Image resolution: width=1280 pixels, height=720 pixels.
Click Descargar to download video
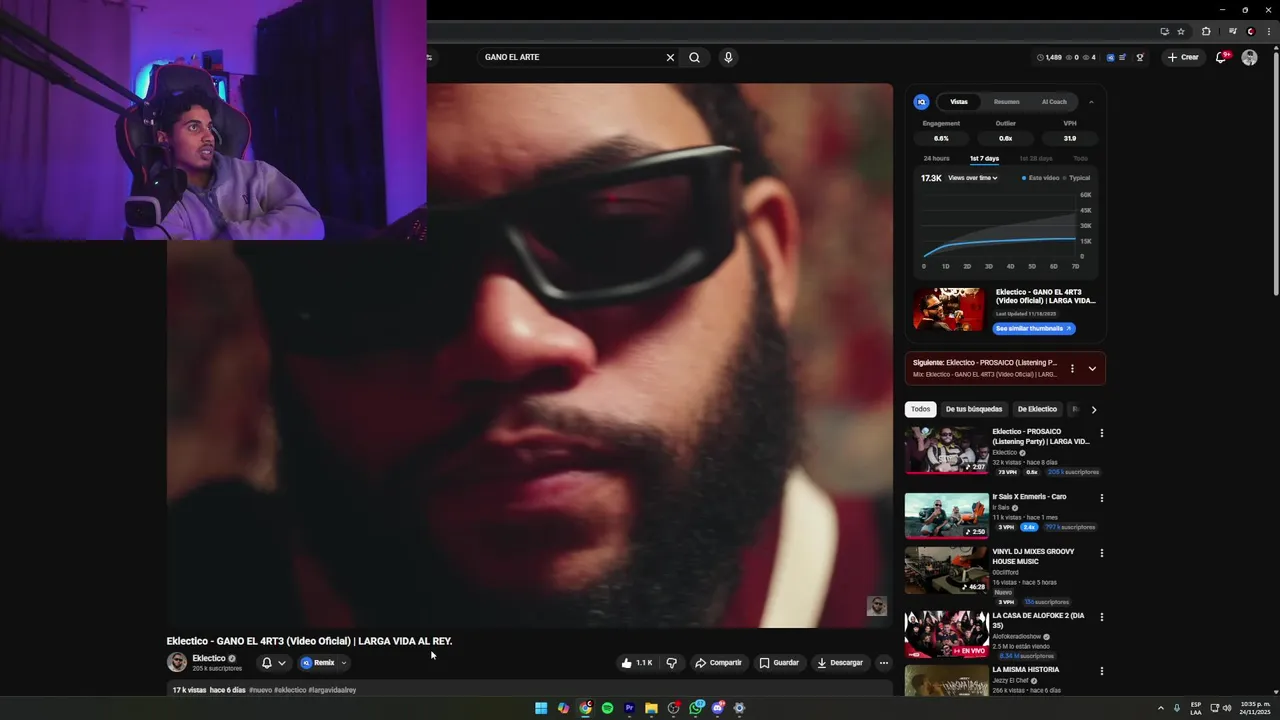pyautogui.click(x=839, y=662)
